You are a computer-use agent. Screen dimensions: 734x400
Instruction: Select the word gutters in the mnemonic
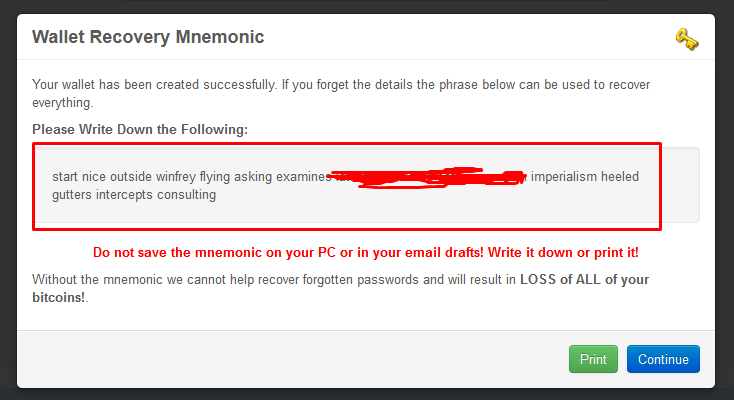tap(72, 195)
